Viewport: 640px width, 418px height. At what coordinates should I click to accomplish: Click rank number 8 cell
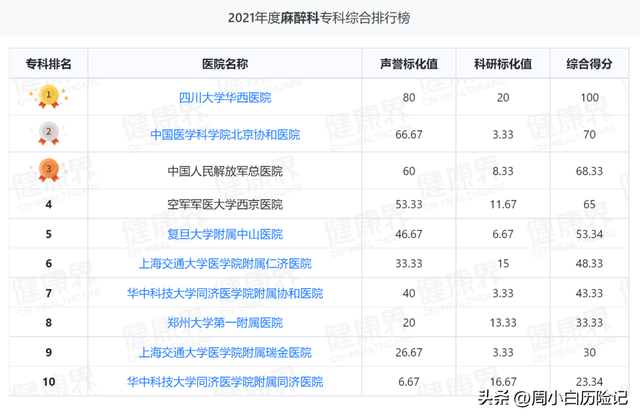click(49, 322)
